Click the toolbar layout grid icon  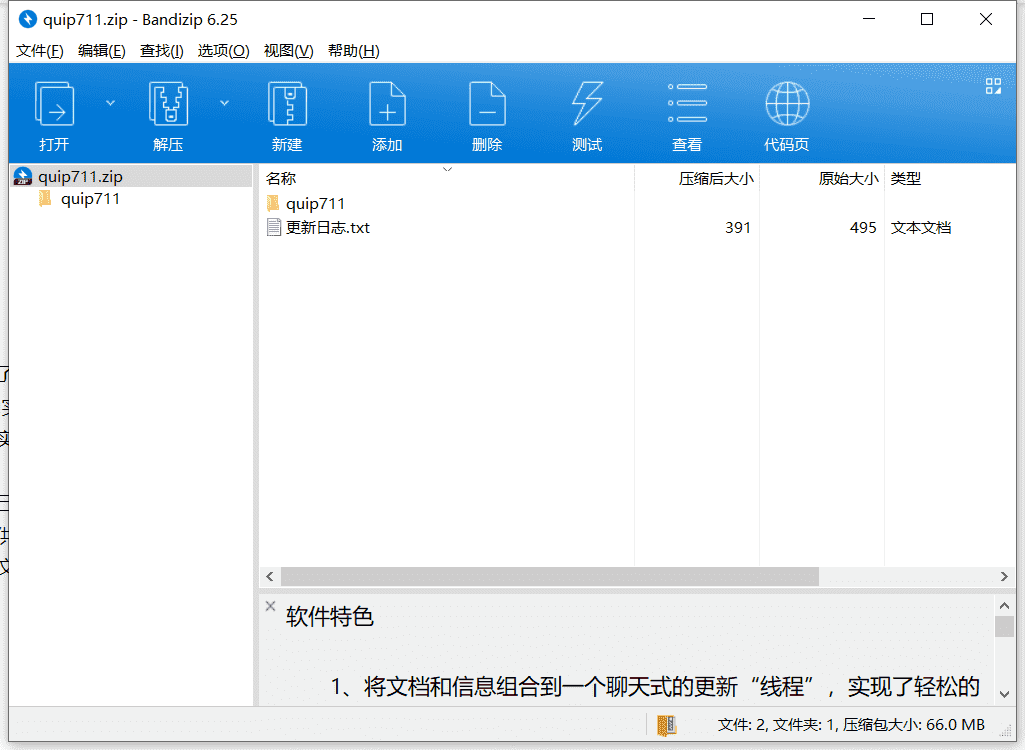993,86
